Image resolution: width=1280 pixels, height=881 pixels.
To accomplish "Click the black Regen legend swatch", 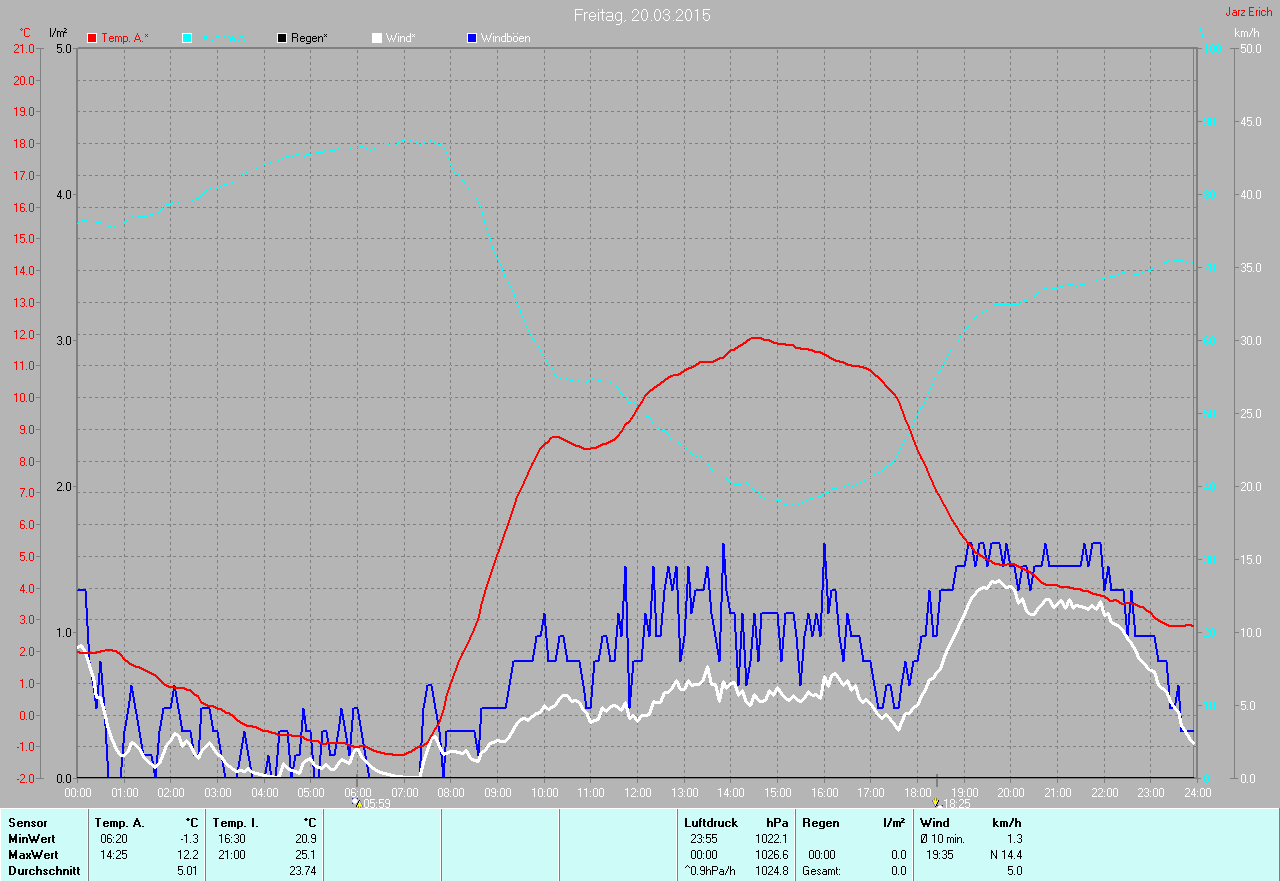I will (x=282, y=38).
